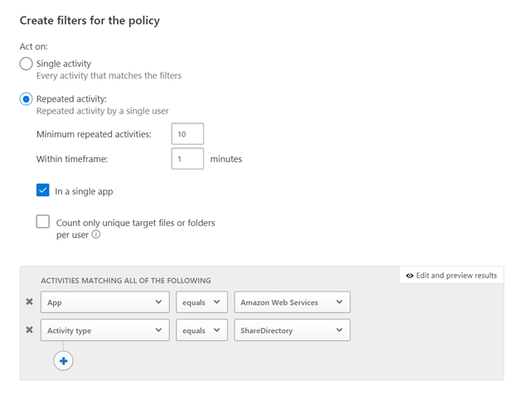The image size is (517, 400).
Task: Open the Activity type field dropdown
Action: (x=105, y=330)
